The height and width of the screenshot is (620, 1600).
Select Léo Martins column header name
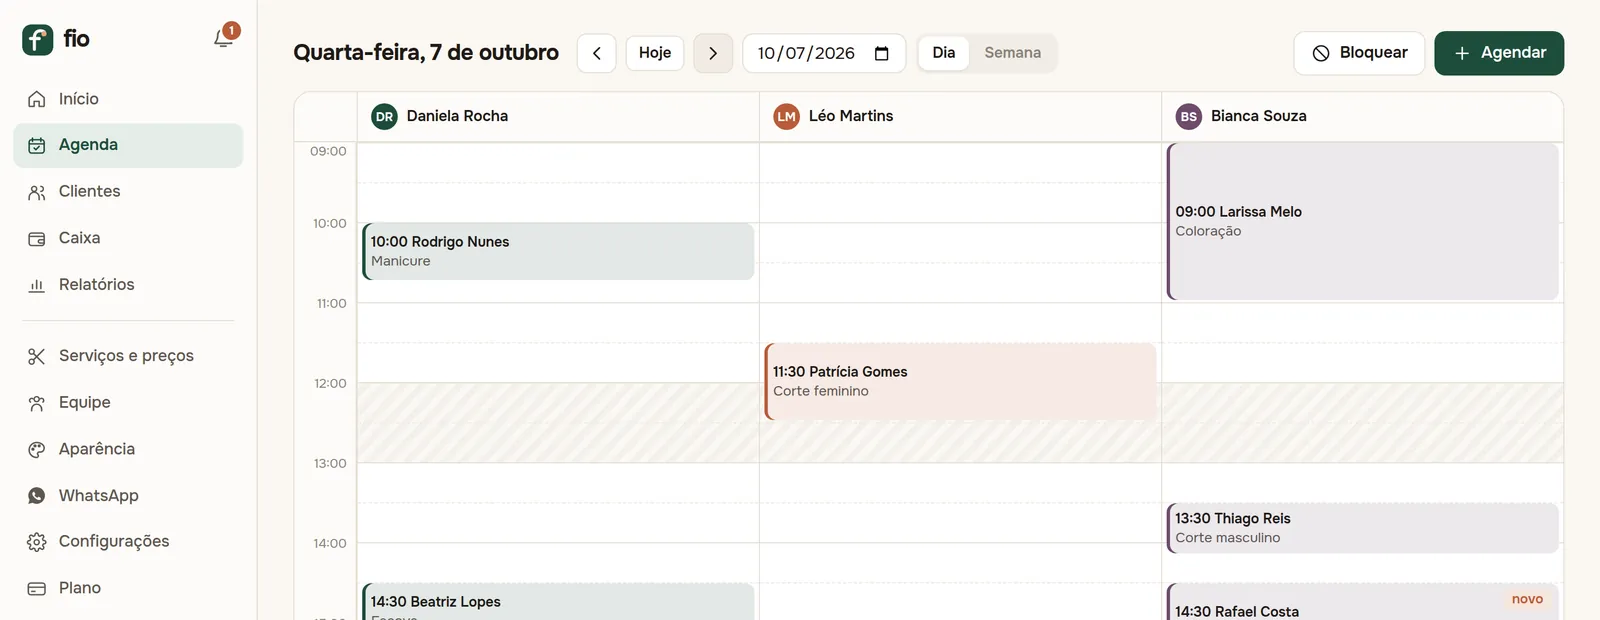[x=851, y=116]
